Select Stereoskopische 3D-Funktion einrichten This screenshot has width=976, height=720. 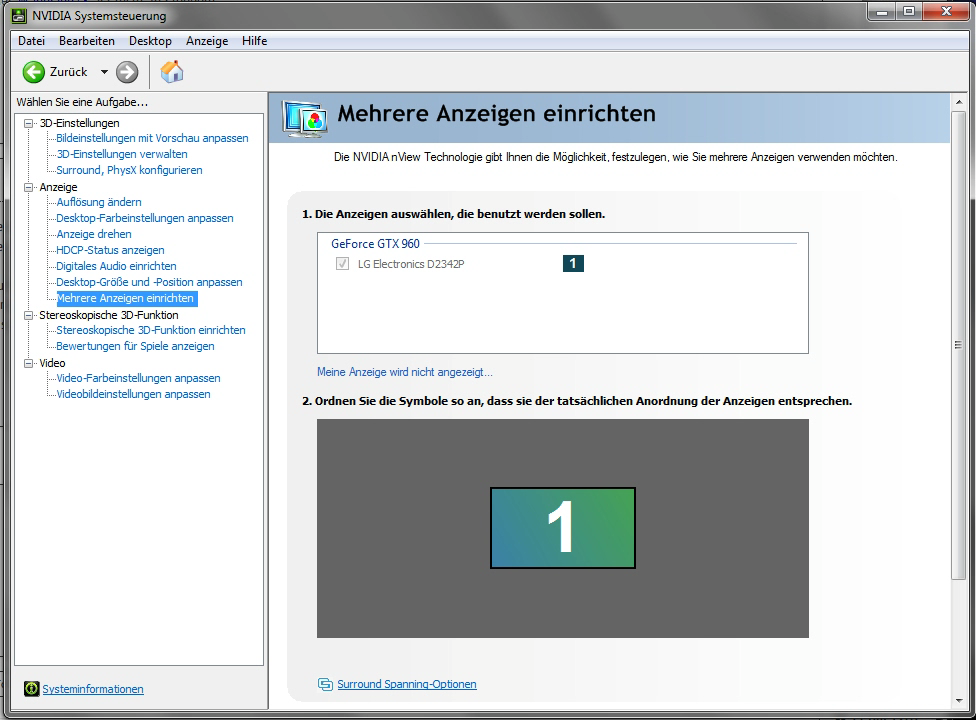(151, 330)
